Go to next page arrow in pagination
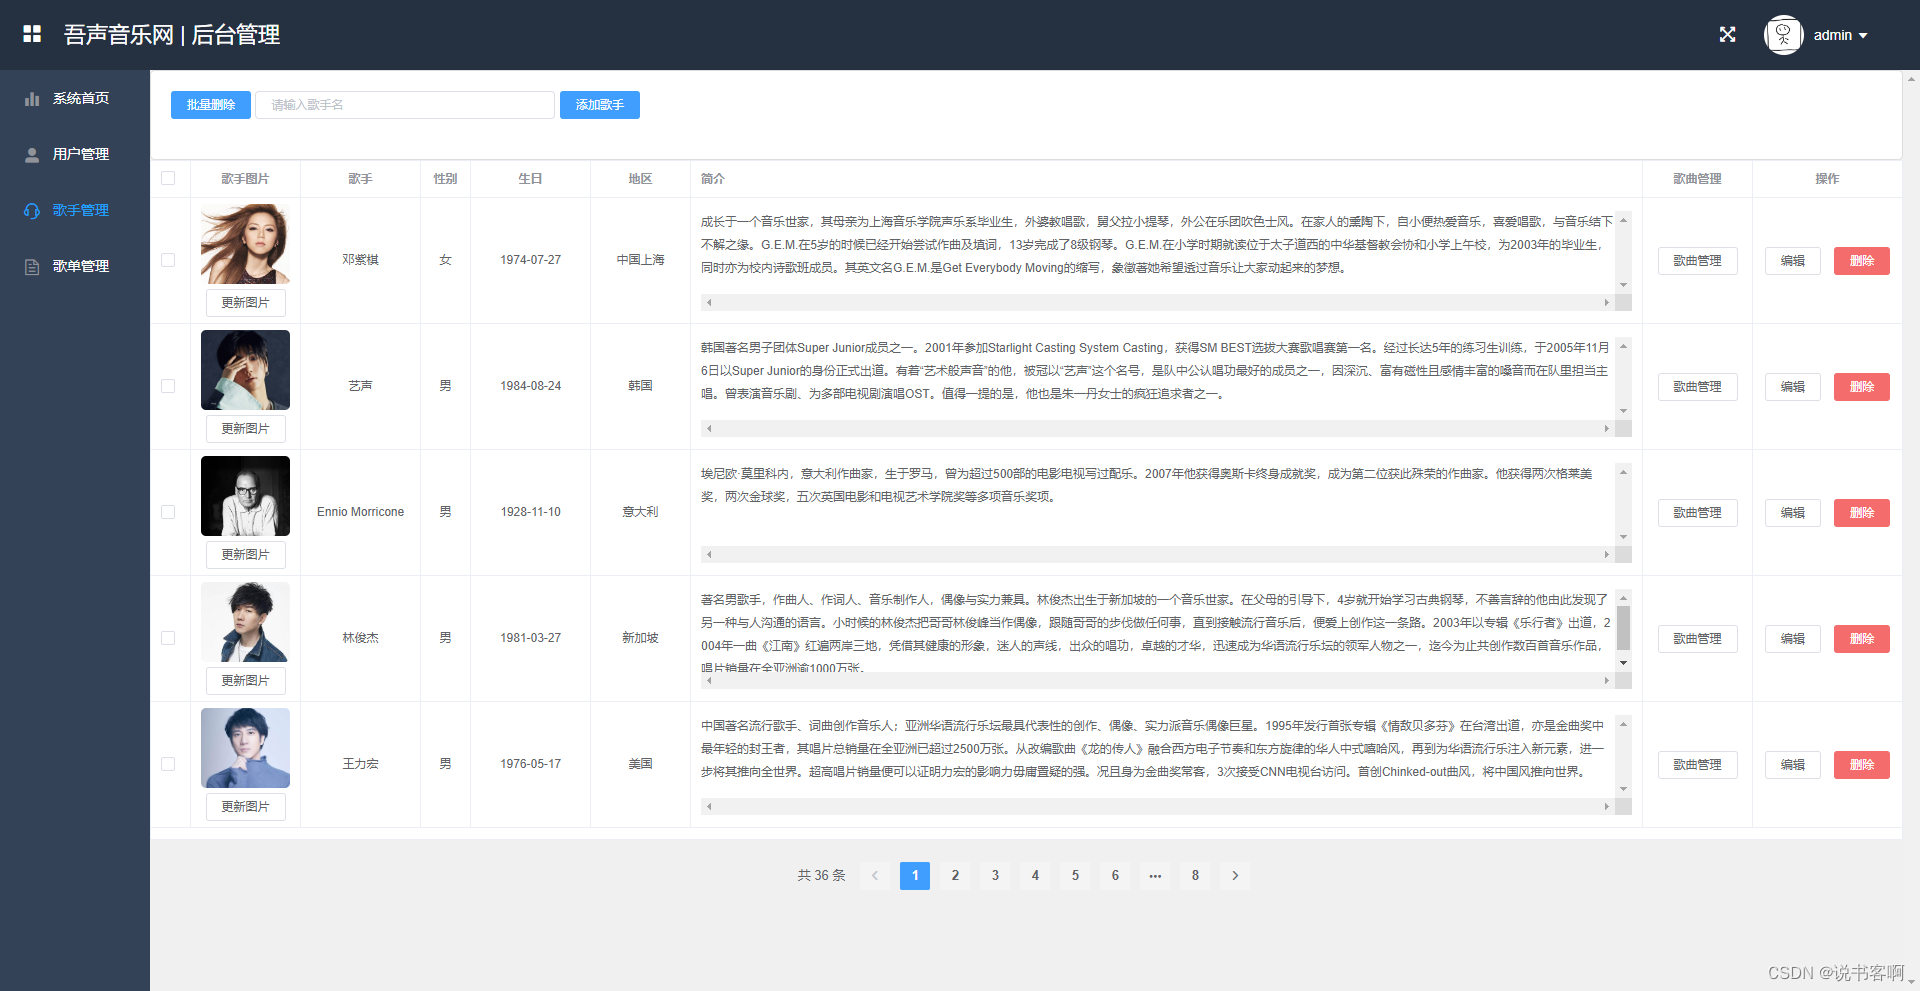This screenshot has height=991, width=1920. 1235,876
